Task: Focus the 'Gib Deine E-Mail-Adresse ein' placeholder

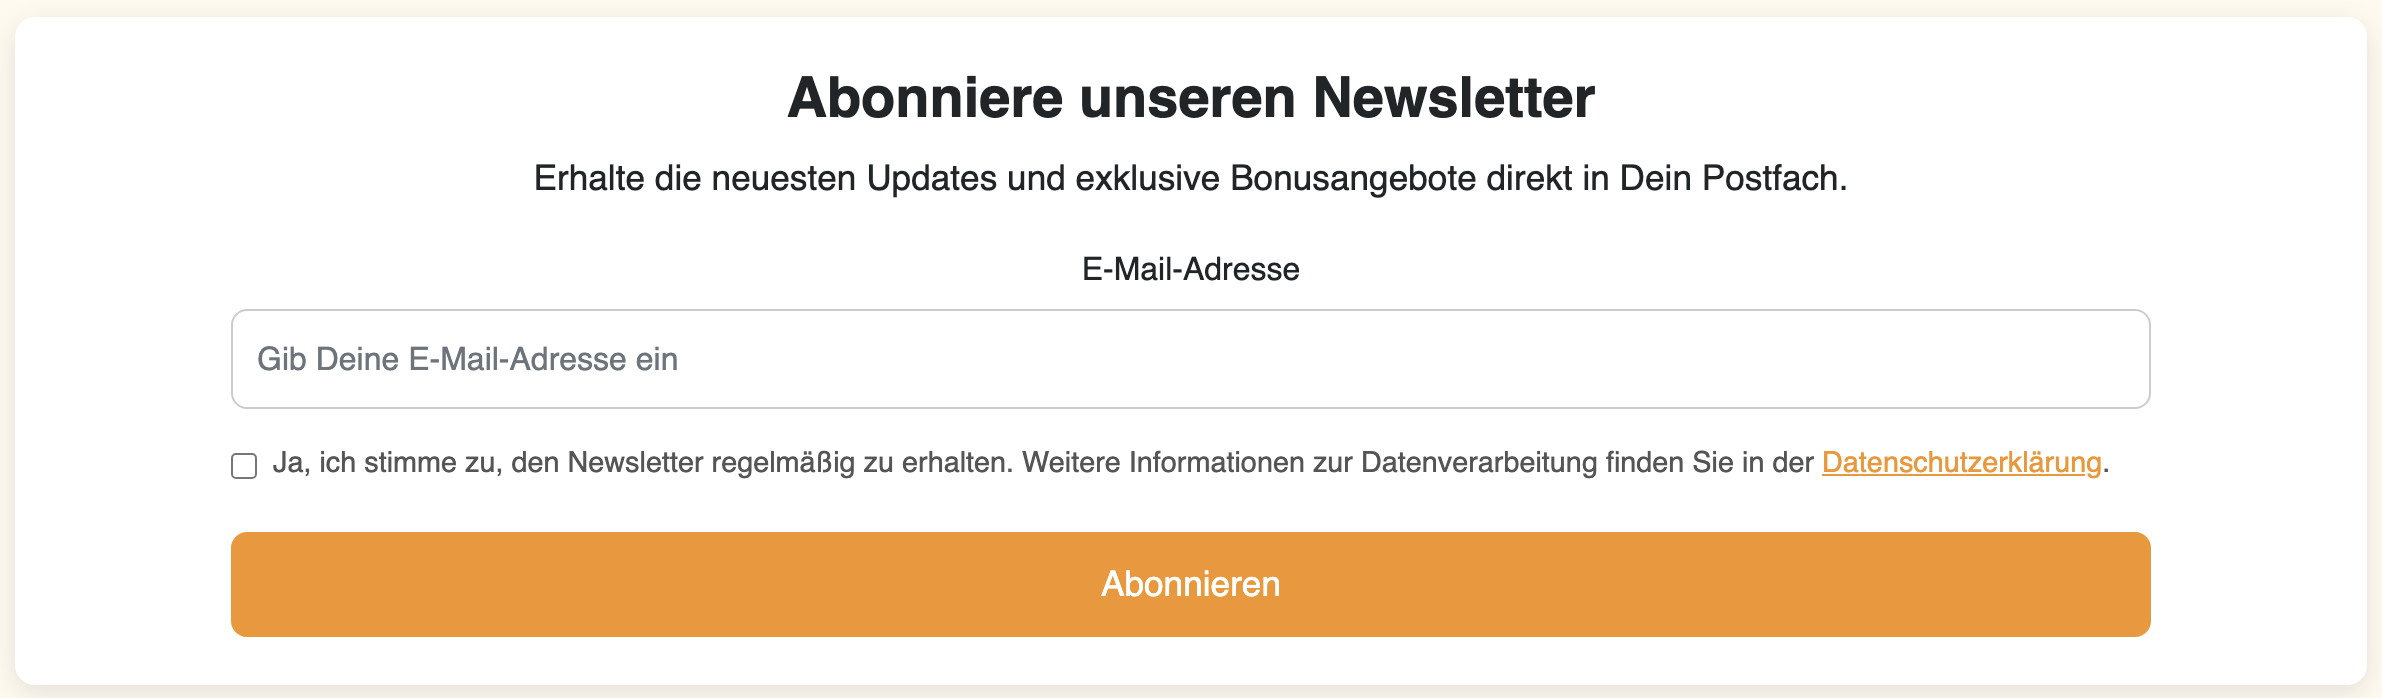Action: 468,359
